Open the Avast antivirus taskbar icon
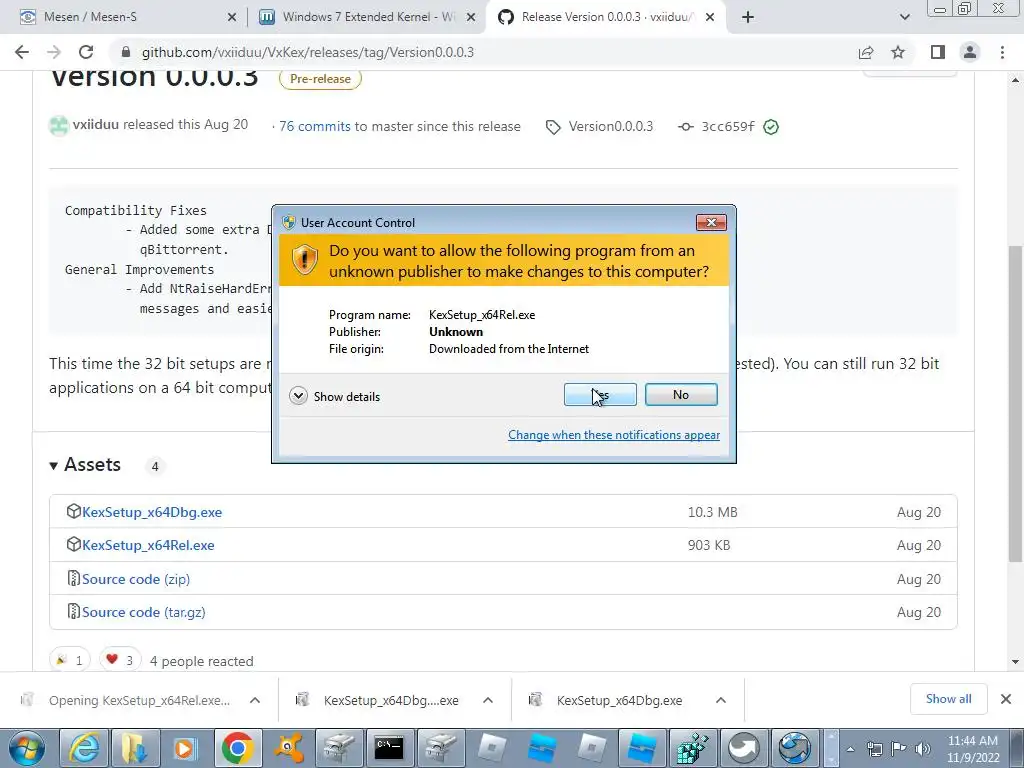 [x=288, y=748]
